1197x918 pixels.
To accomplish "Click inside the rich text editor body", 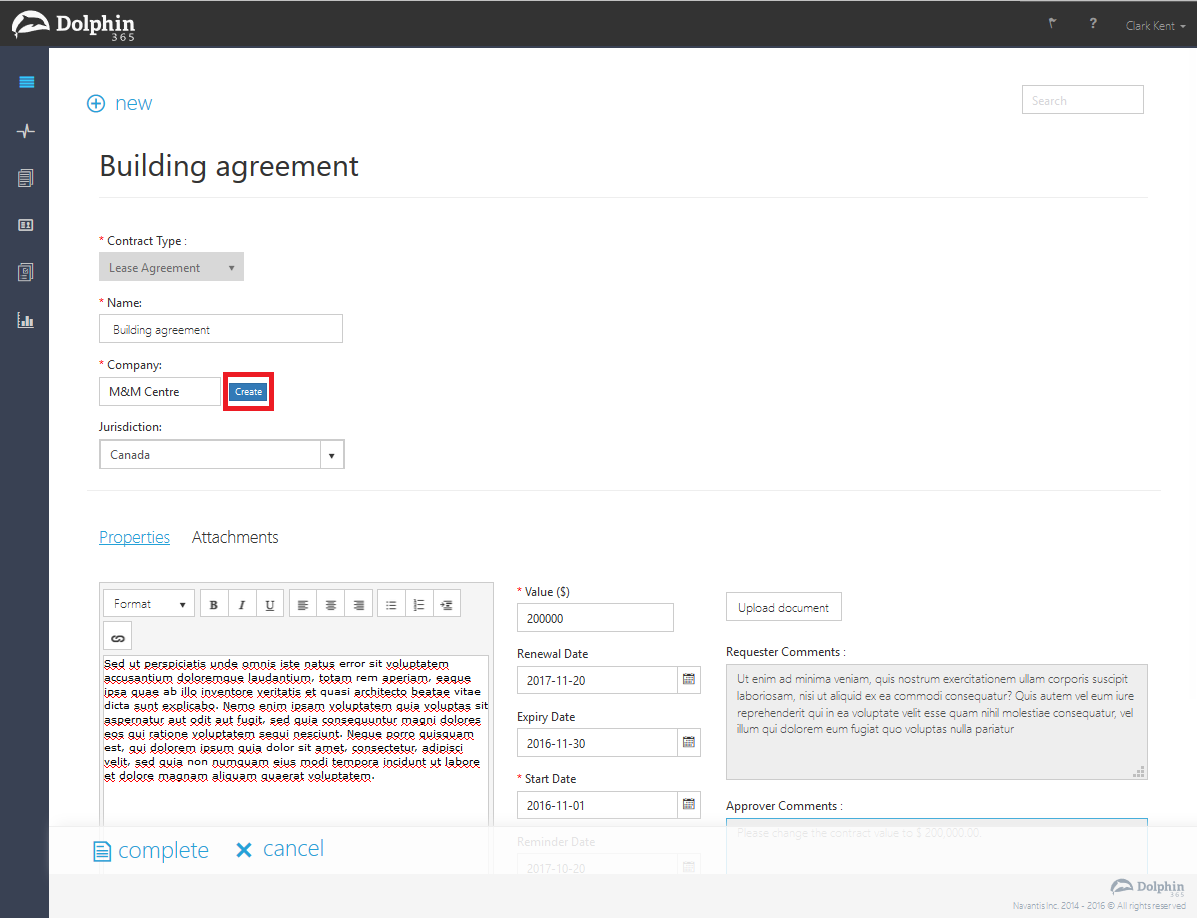I will click(x=295, y=740).
